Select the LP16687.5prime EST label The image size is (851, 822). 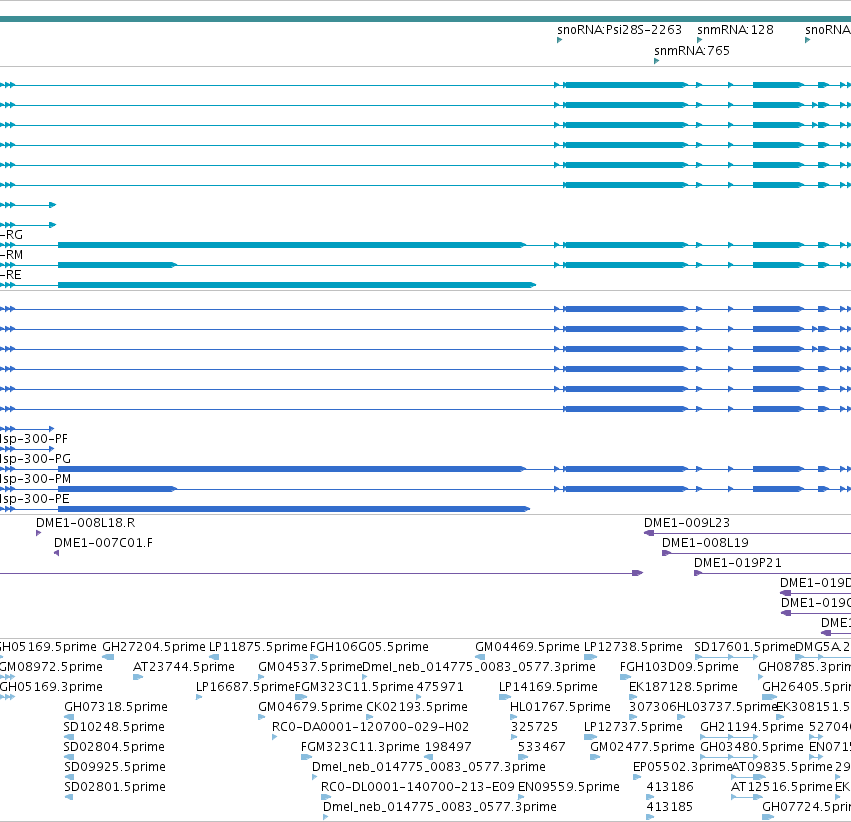[x=245, y=687]
